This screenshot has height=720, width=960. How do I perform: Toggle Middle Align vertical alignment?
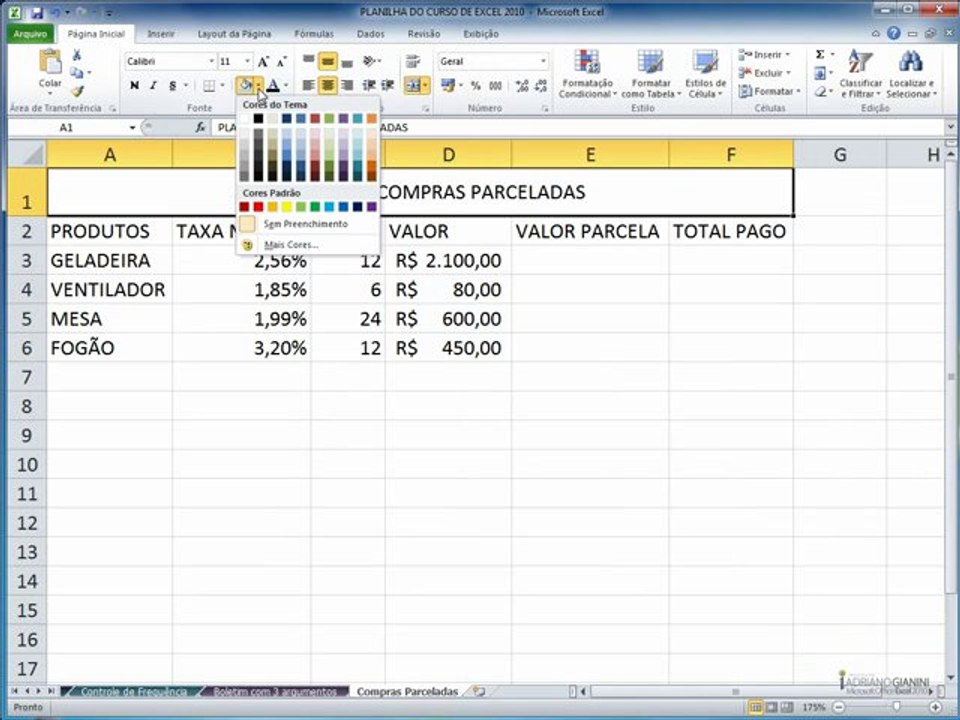click(x=328, y=61)
